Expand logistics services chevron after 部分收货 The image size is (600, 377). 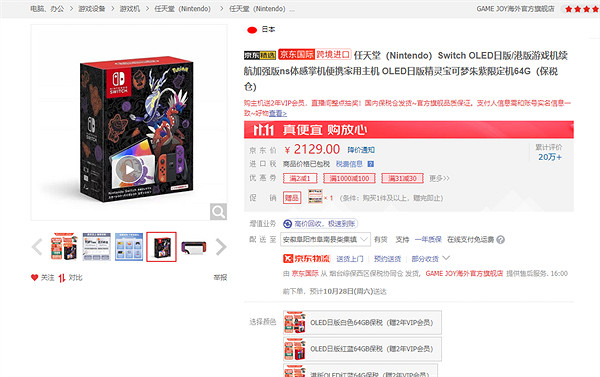pos(446,258)
